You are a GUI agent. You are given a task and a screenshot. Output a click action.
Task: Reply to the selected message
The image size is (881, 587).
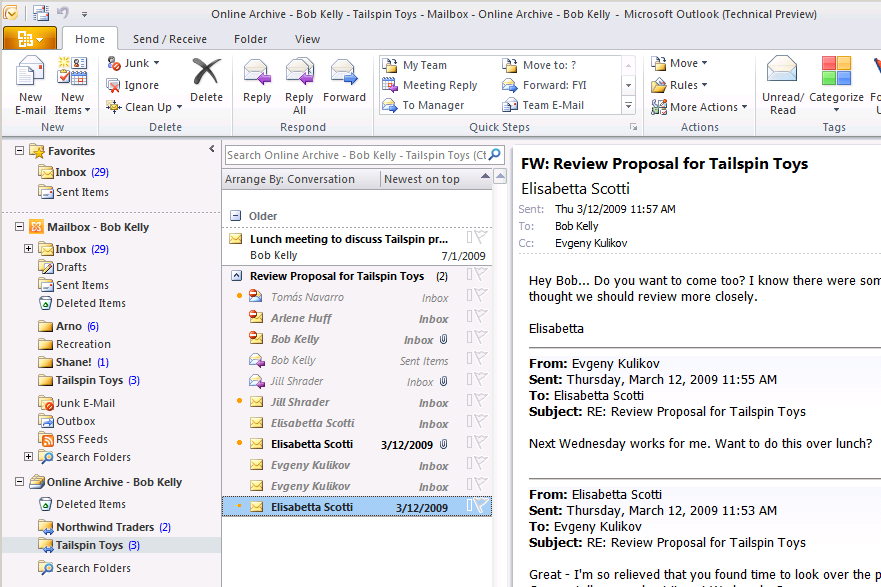pyautogui.click(x=257, y=80)
